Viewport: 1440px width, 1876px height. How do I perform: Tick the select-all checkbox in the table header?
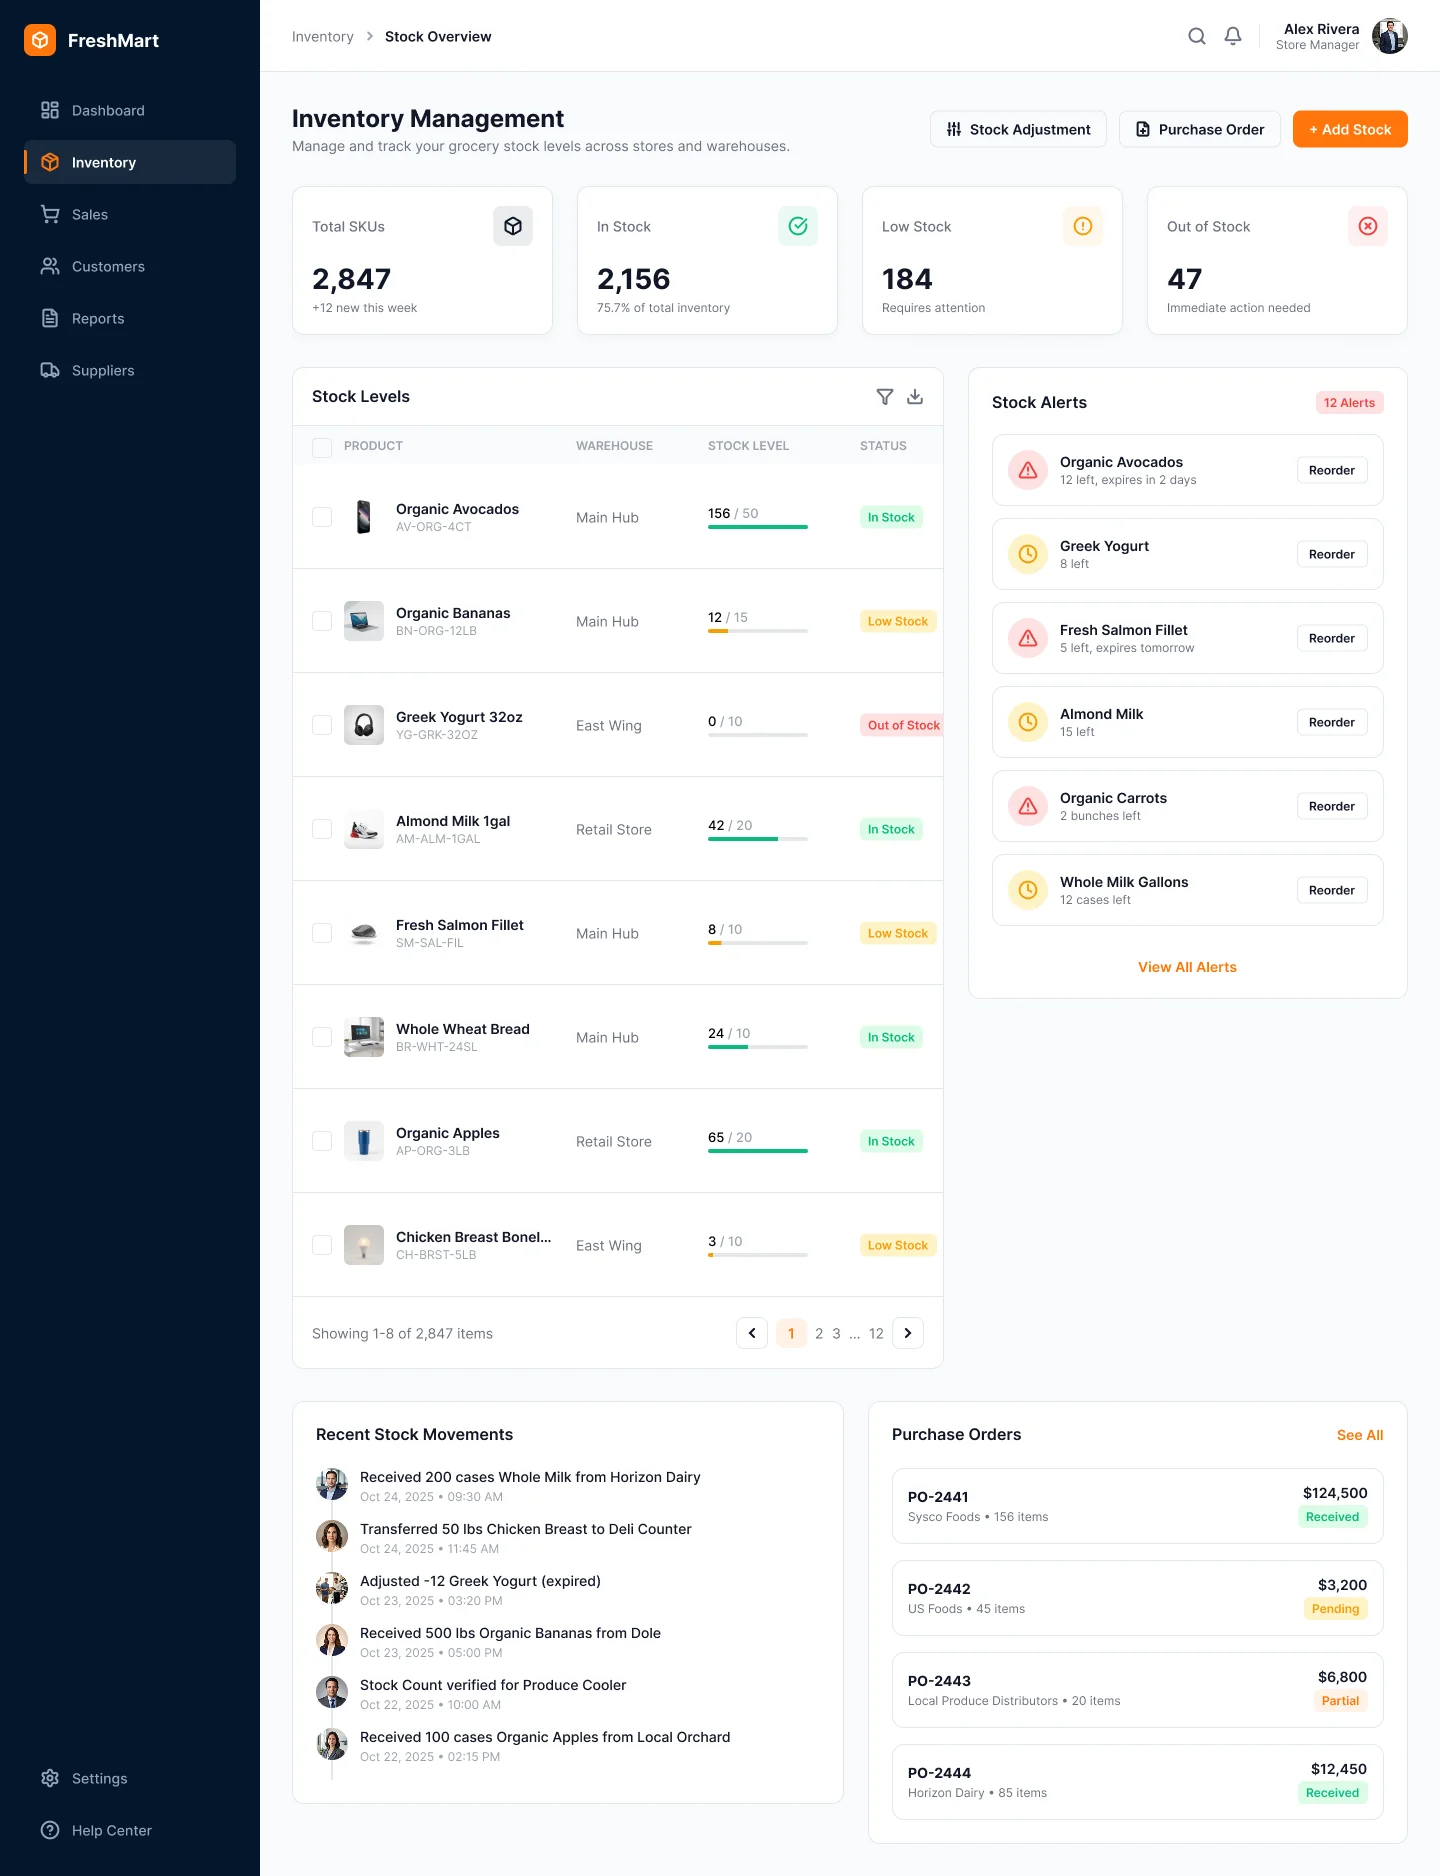tap(322, 447)
